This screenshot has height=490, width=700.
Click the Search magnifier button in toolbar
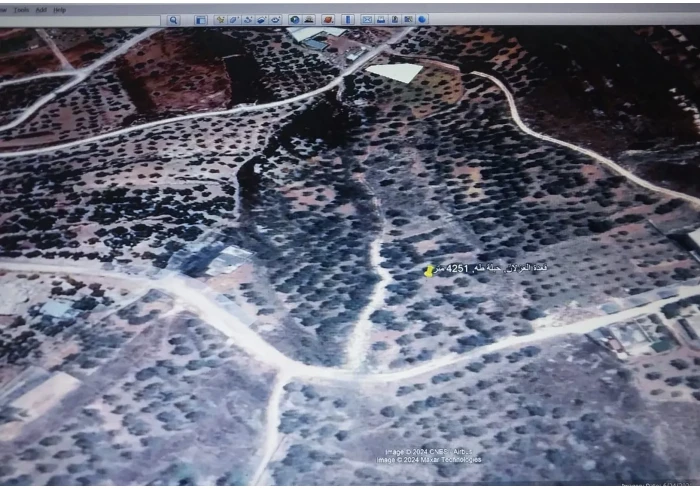tap(173, 20)
